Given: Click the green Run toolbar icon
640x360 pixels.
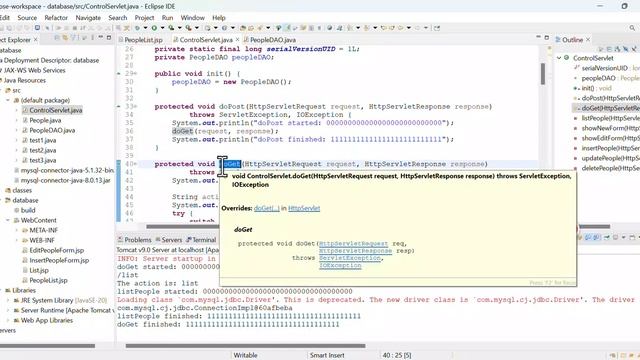Looking at the screenshot, I should [x=154, y=28].
